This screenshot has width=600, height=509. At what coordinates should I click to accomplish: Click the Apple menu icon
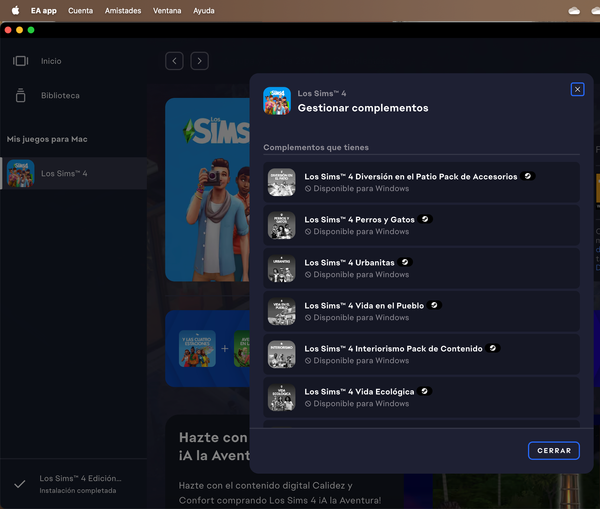pos(15,10)
